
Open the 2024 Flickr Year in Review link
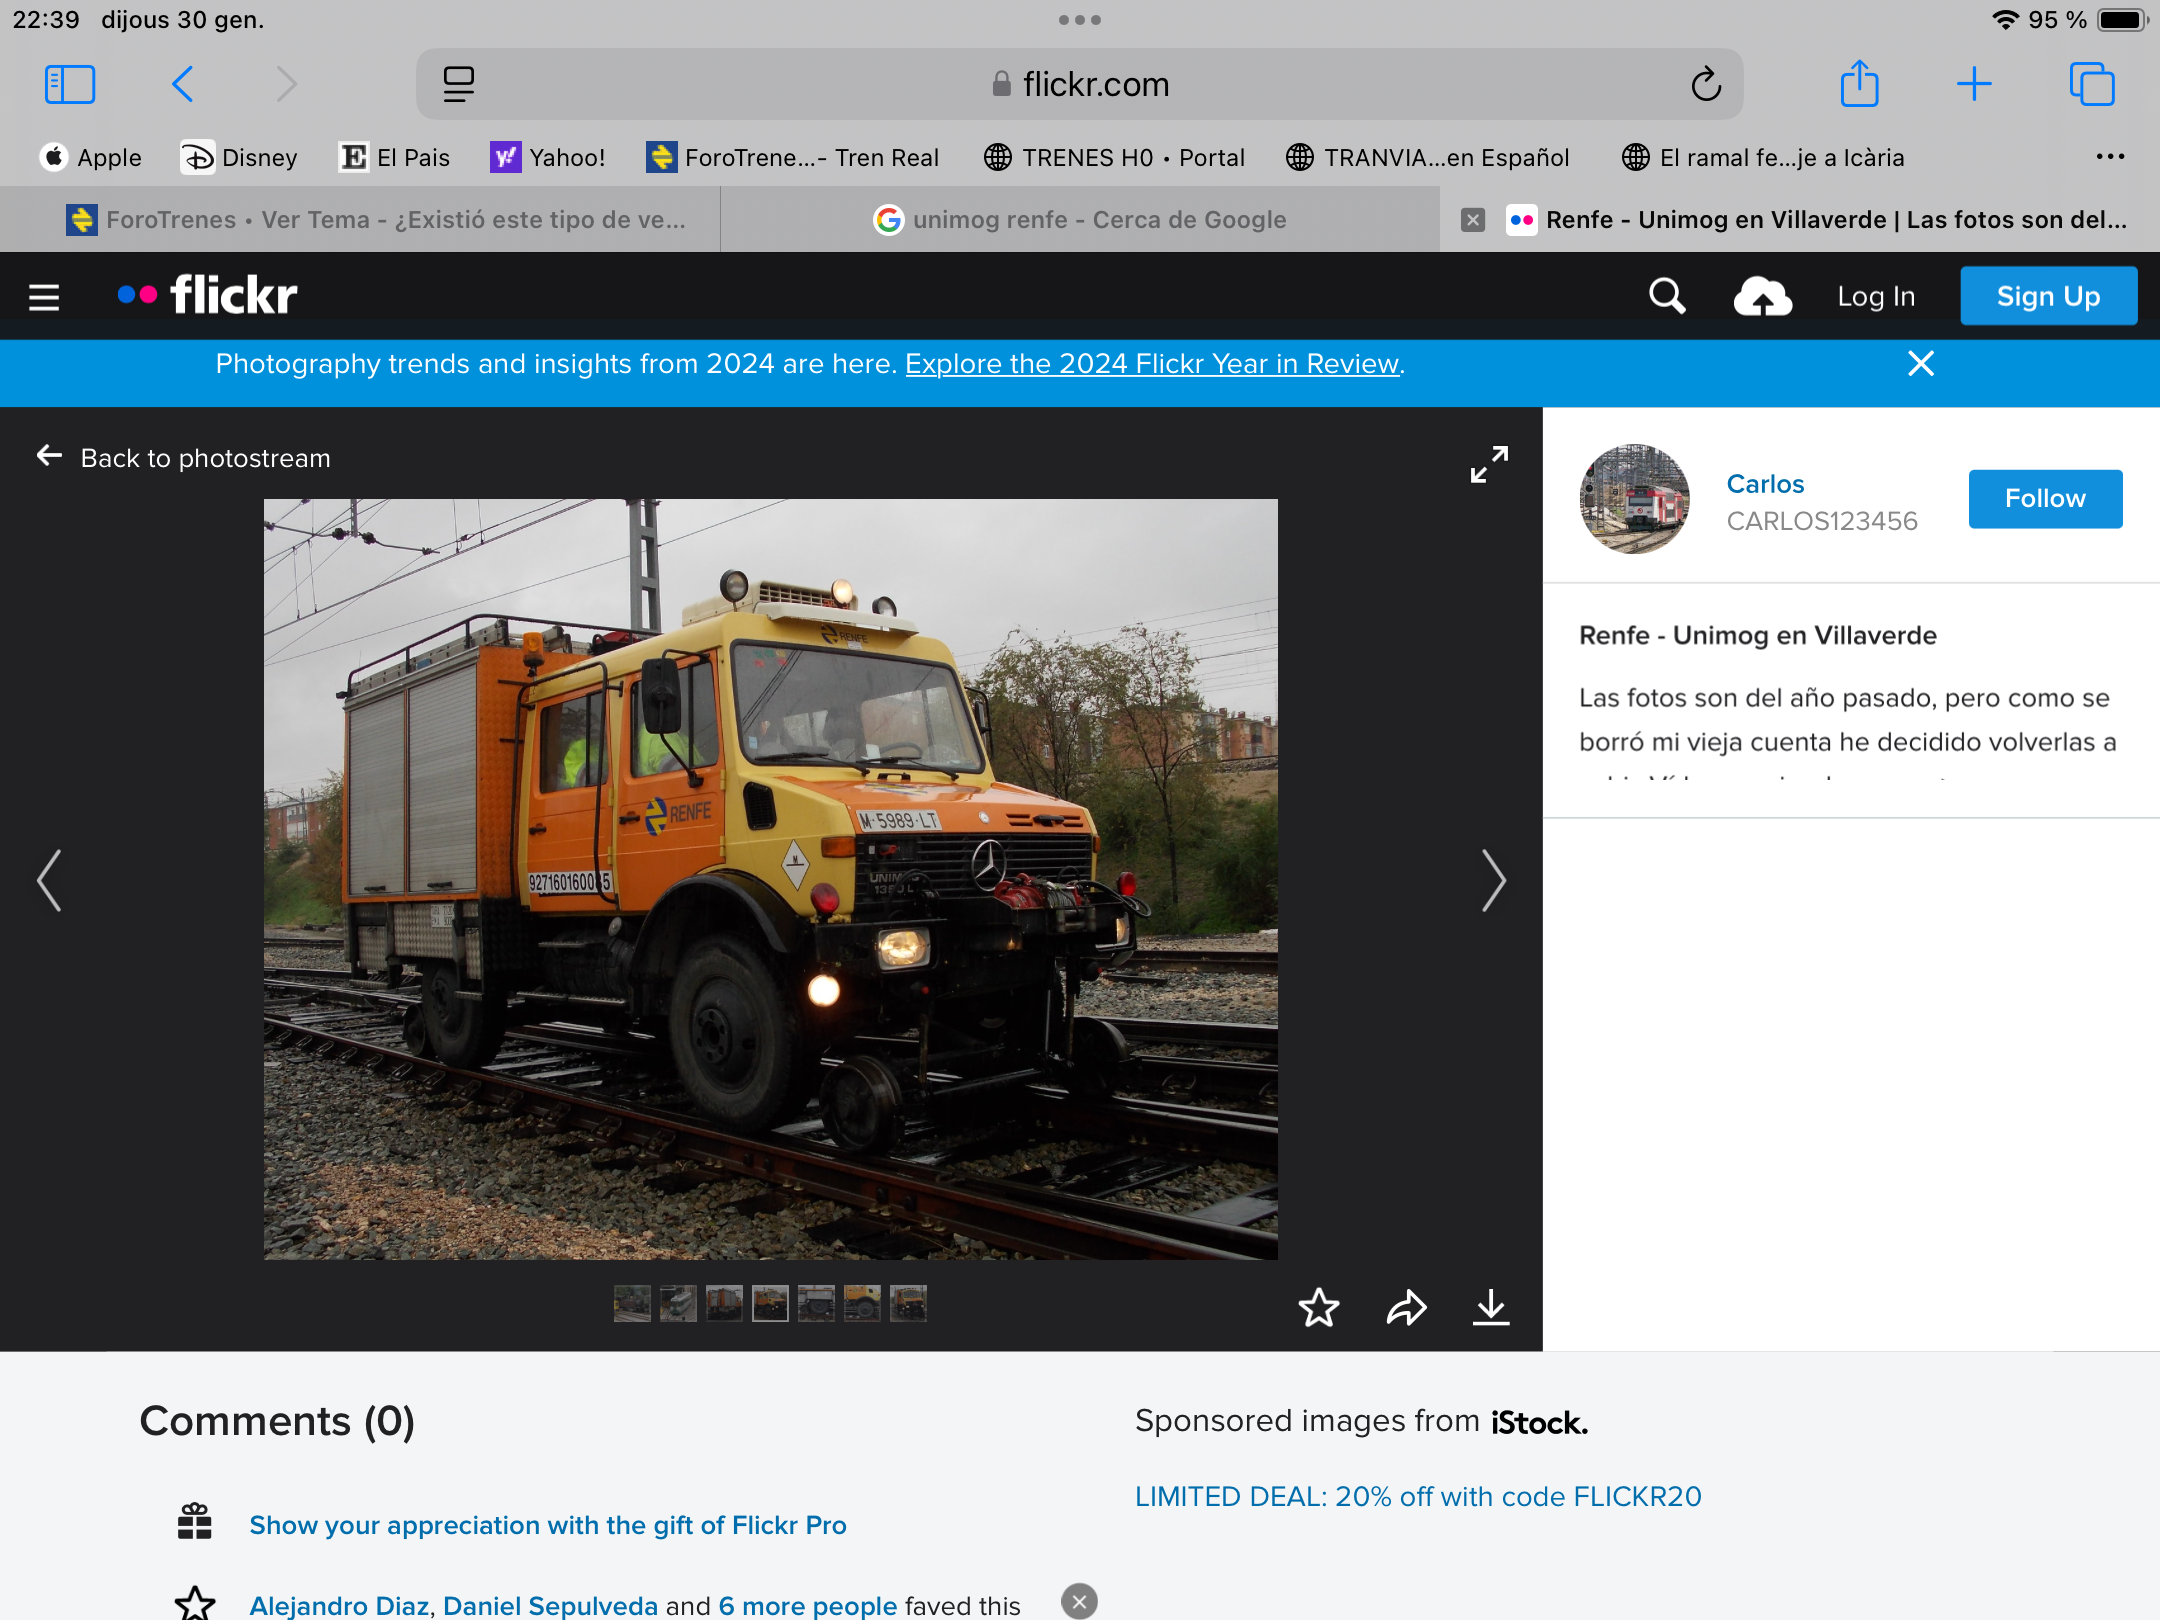(x=1152, y=364)
